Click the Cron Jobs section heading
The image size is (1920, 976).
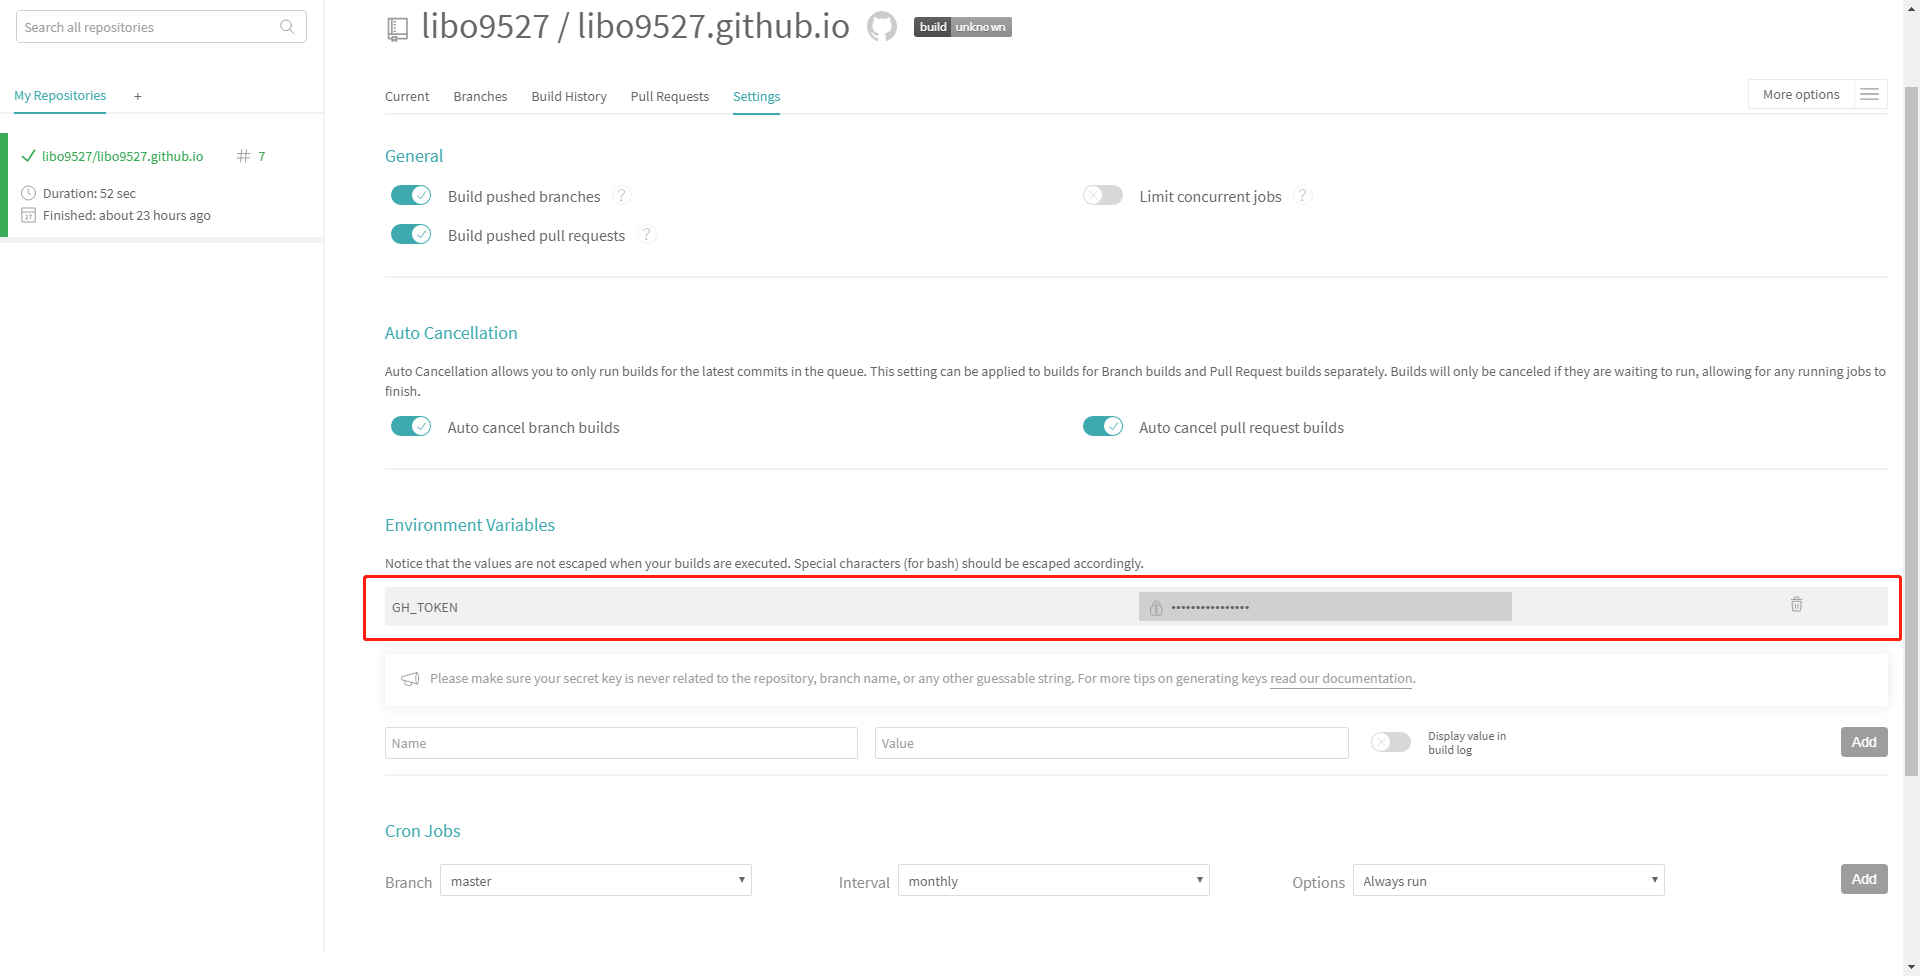423,831
